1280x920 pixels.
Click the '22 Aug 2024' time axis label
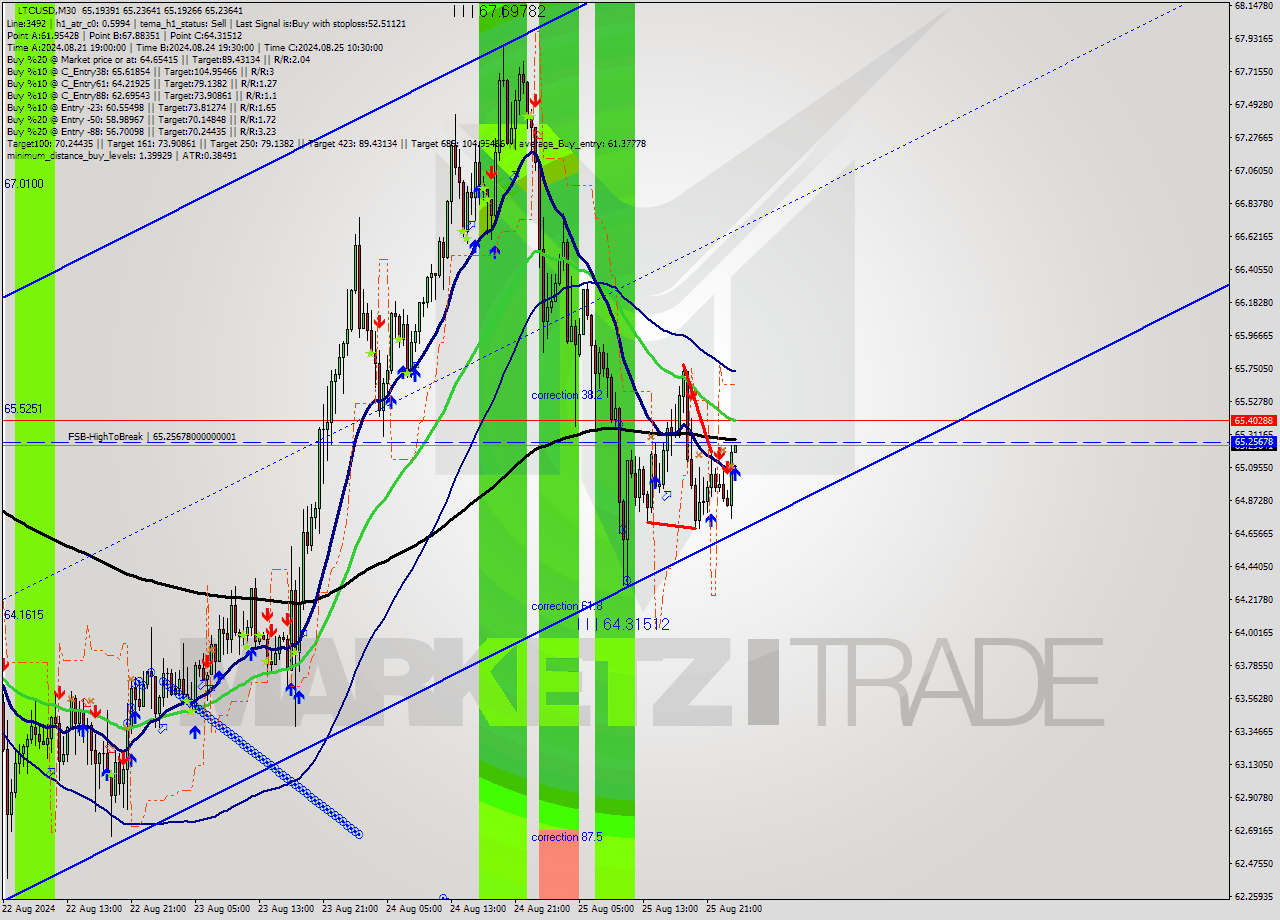click(29, 909)
